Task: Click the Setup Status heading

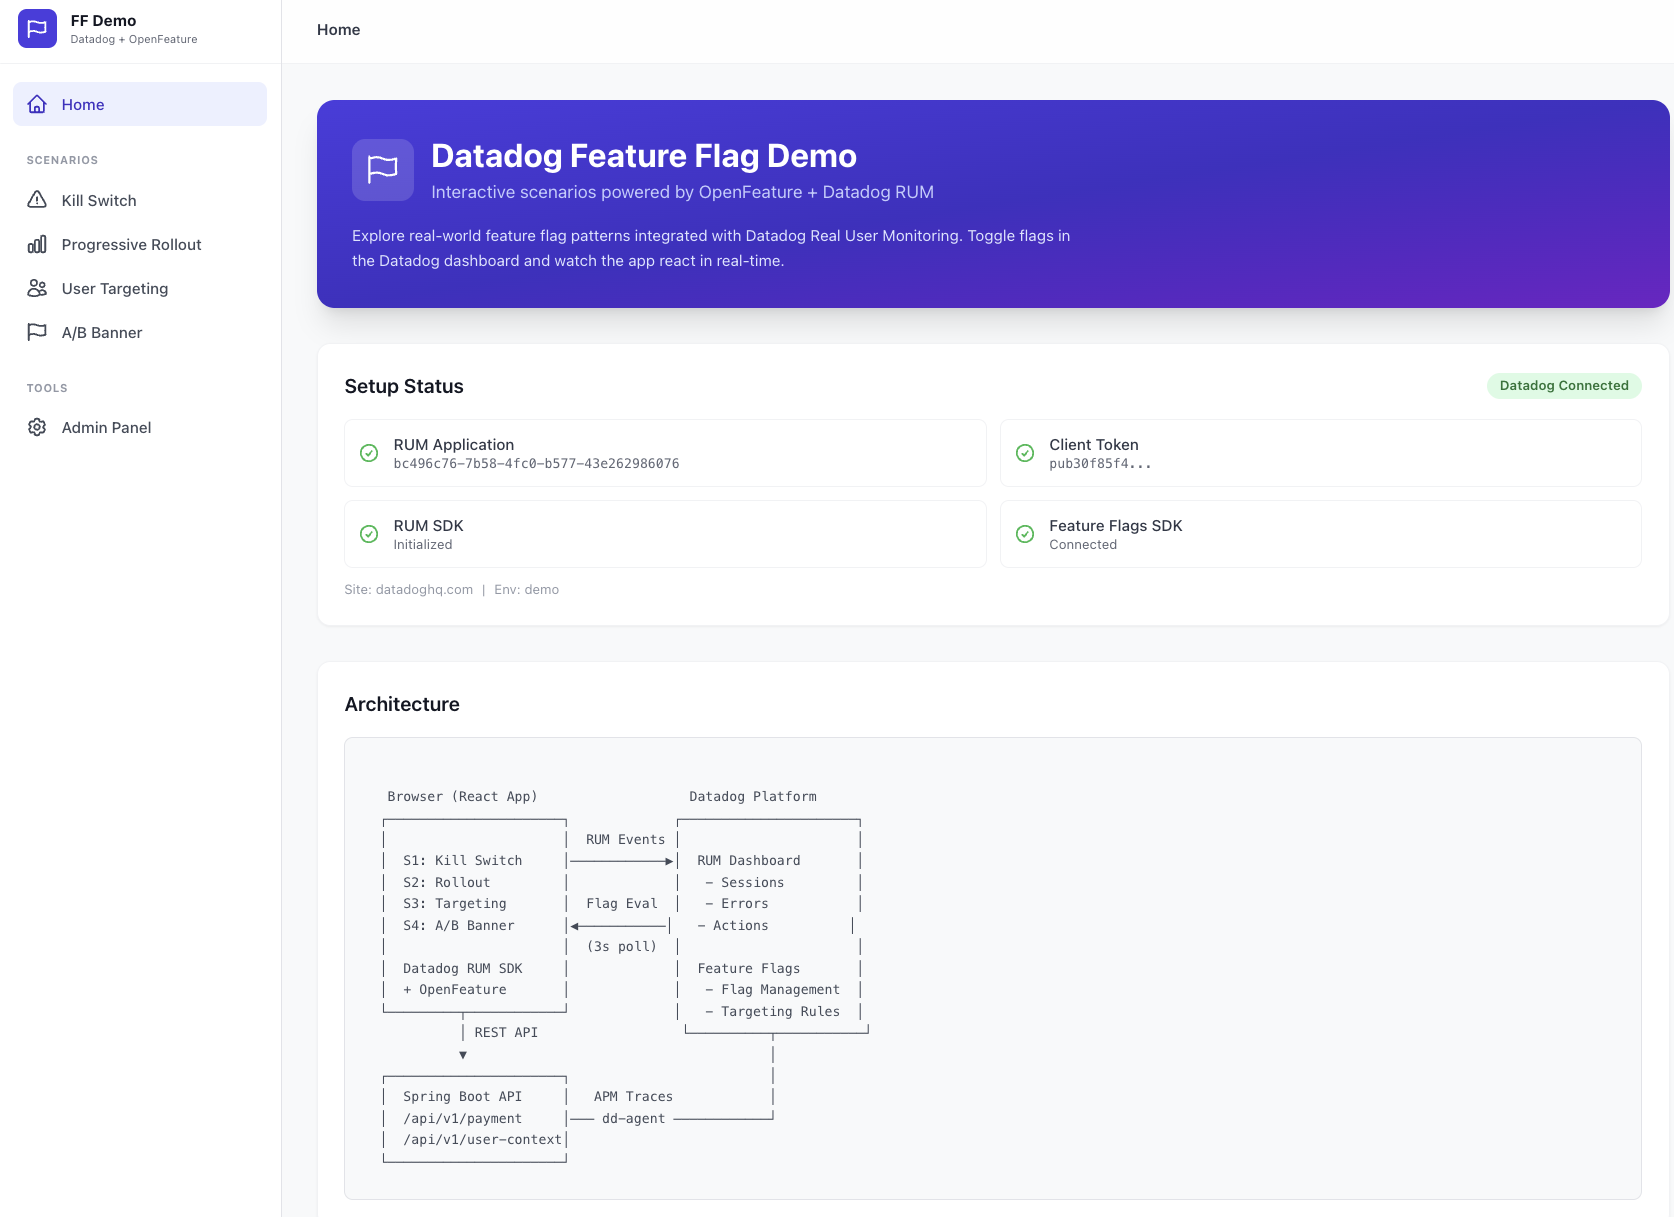Action: (x=404, y=386)
